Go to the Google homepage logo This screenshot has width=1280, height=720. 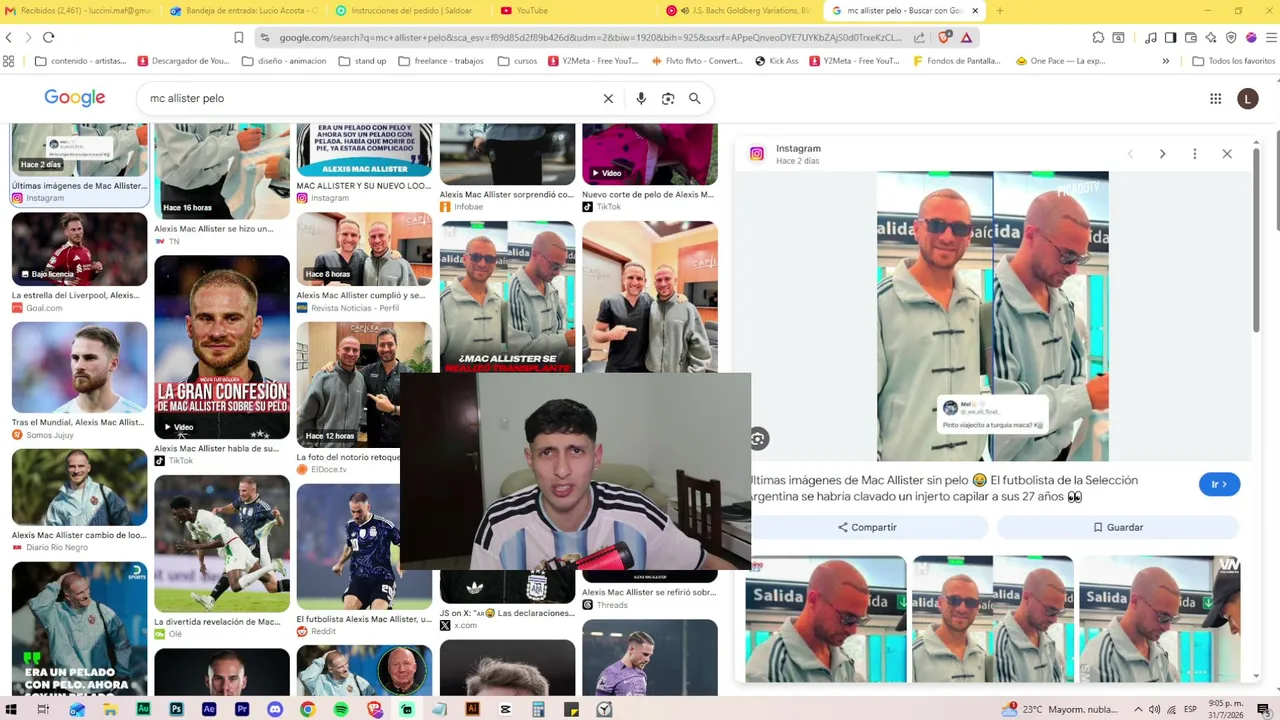(75, 98)
